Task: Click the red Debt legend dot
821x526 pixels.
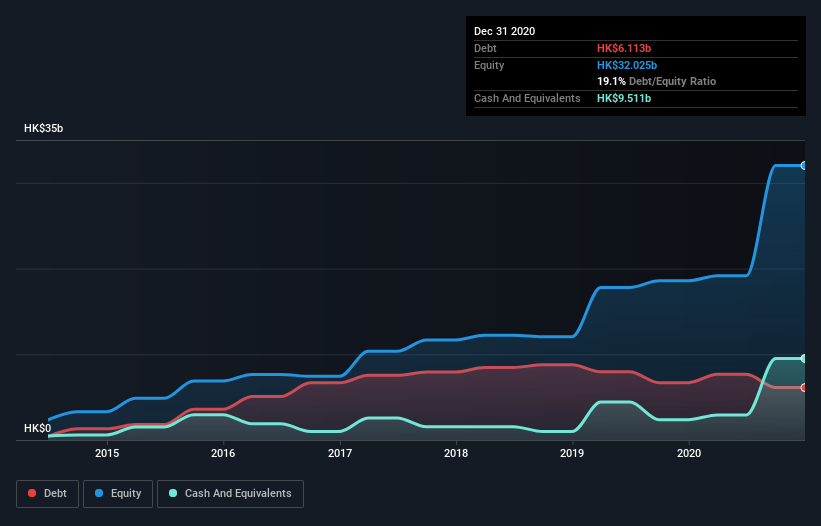Action: pyautogui.click(x=32, y=493)
